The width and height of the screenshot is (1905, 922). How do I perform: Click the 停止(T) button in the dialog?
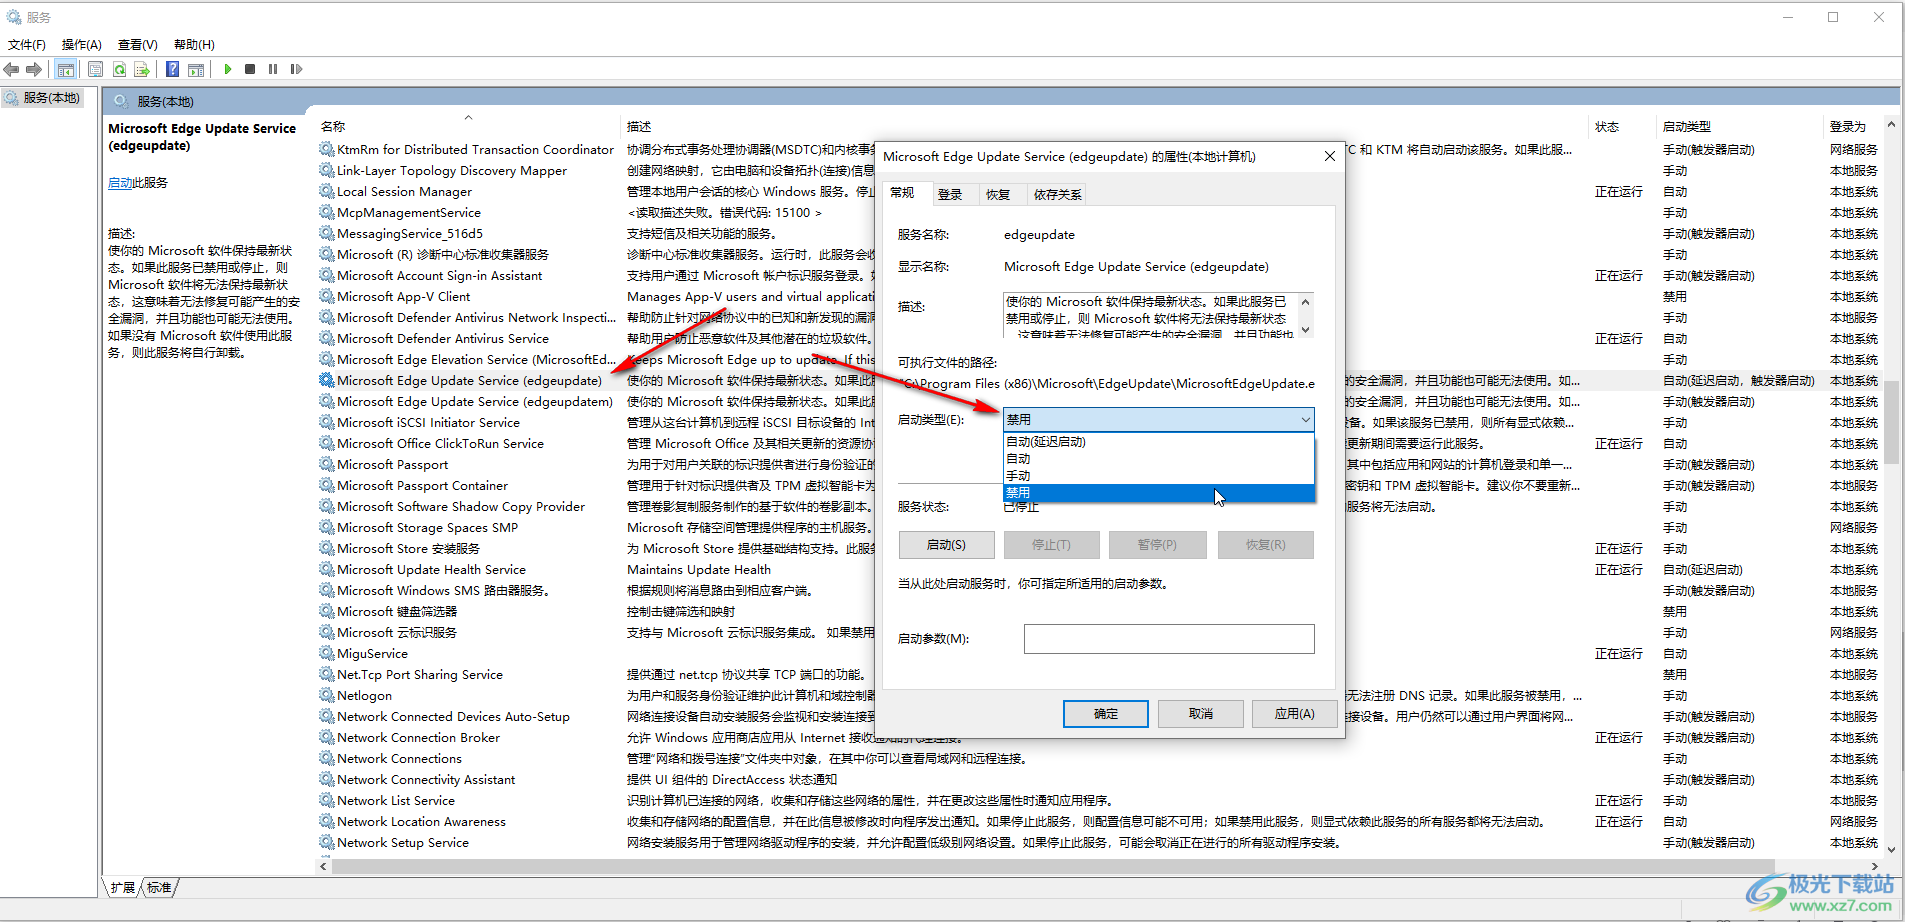[1051, 545]
